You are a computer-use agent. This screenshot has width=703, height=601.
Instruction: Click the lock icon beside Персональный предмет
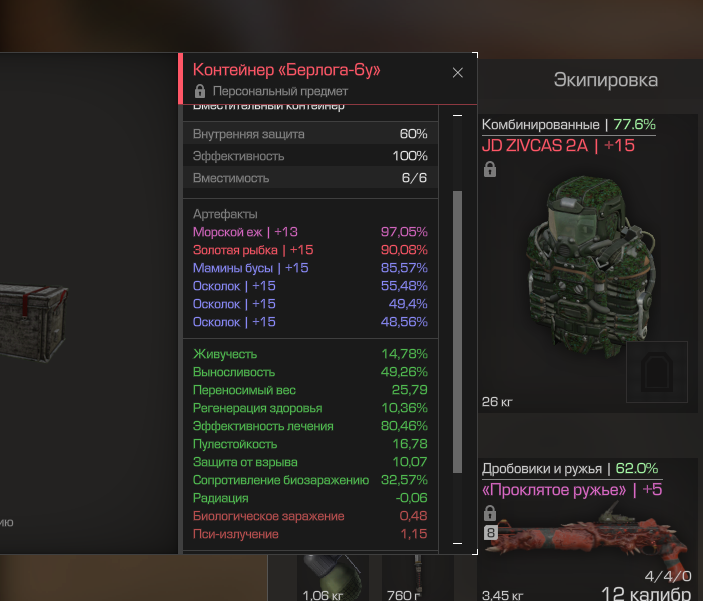tap(200, 91)
